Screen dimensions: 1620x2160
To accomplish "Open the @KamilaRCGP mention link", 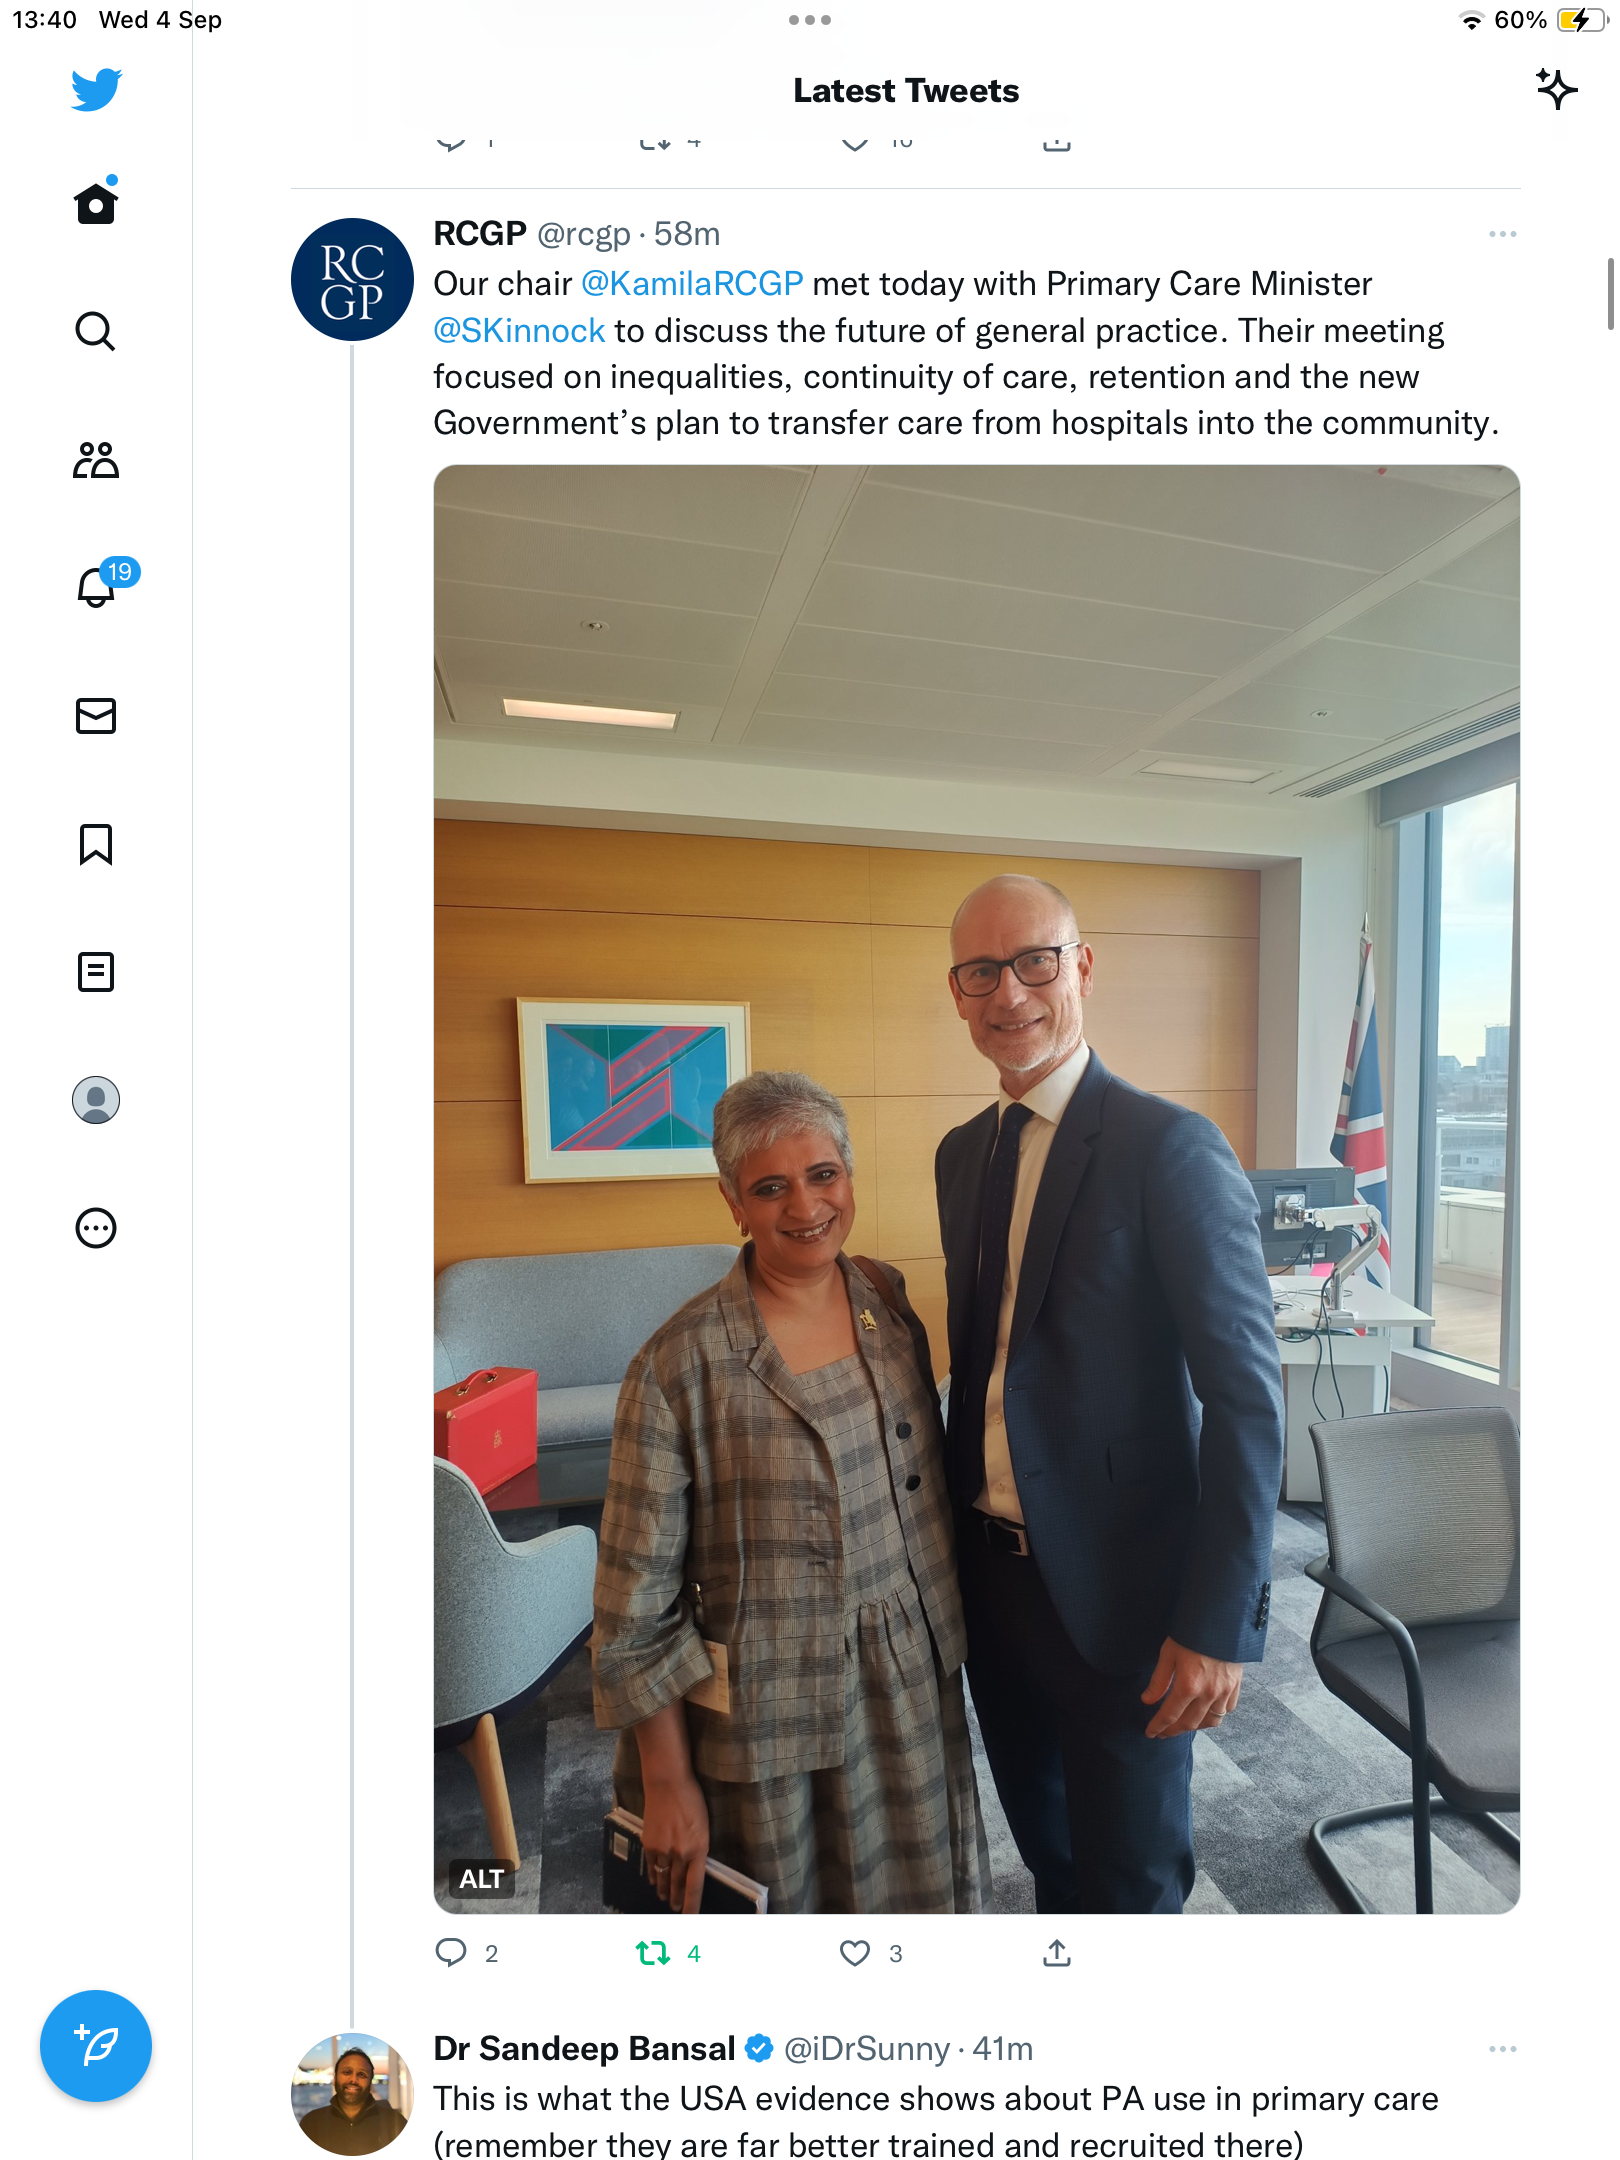I will pos(692,284).
